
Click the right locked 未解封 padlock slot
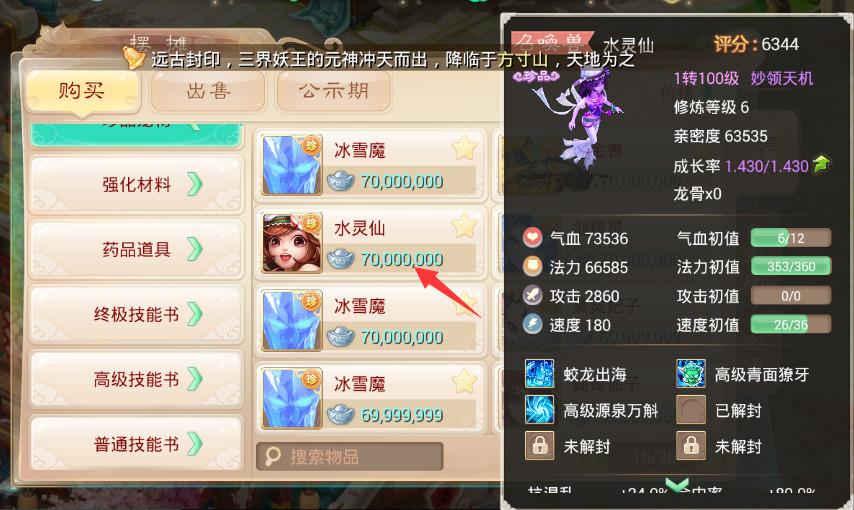click(x=691, y=446)
